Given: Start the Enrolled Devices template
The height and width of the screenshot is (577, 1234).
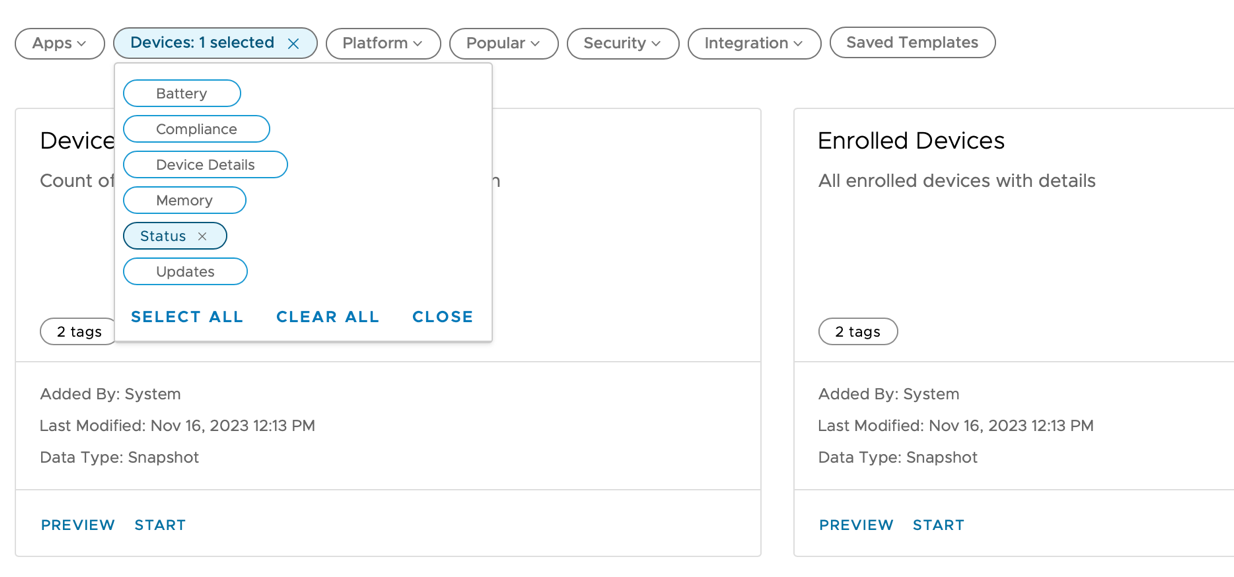Looking at the screenshot, I should [x=938, y=525].
